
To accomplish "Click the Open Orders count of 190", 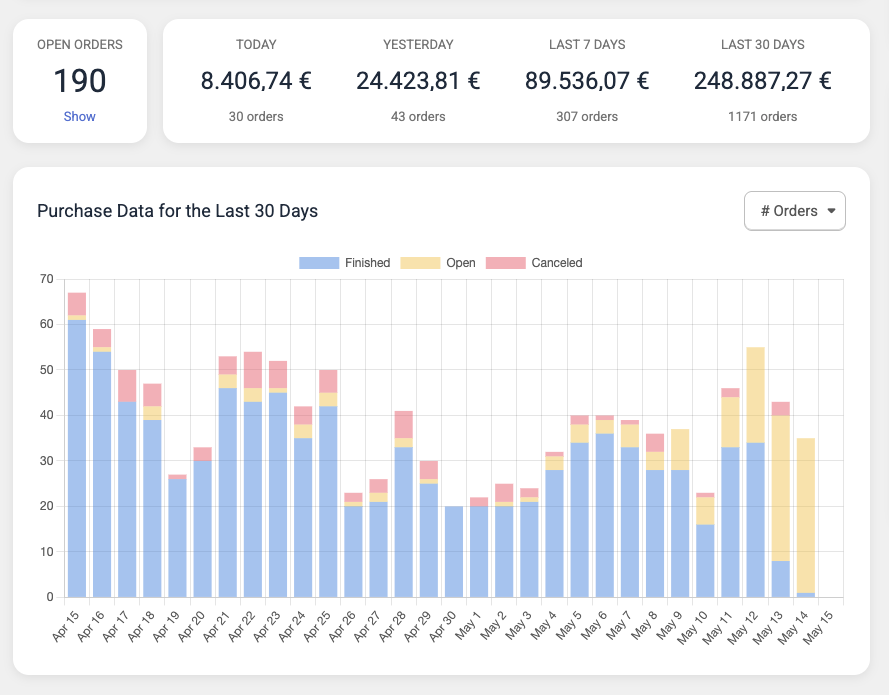I will [x=79, y=82].
